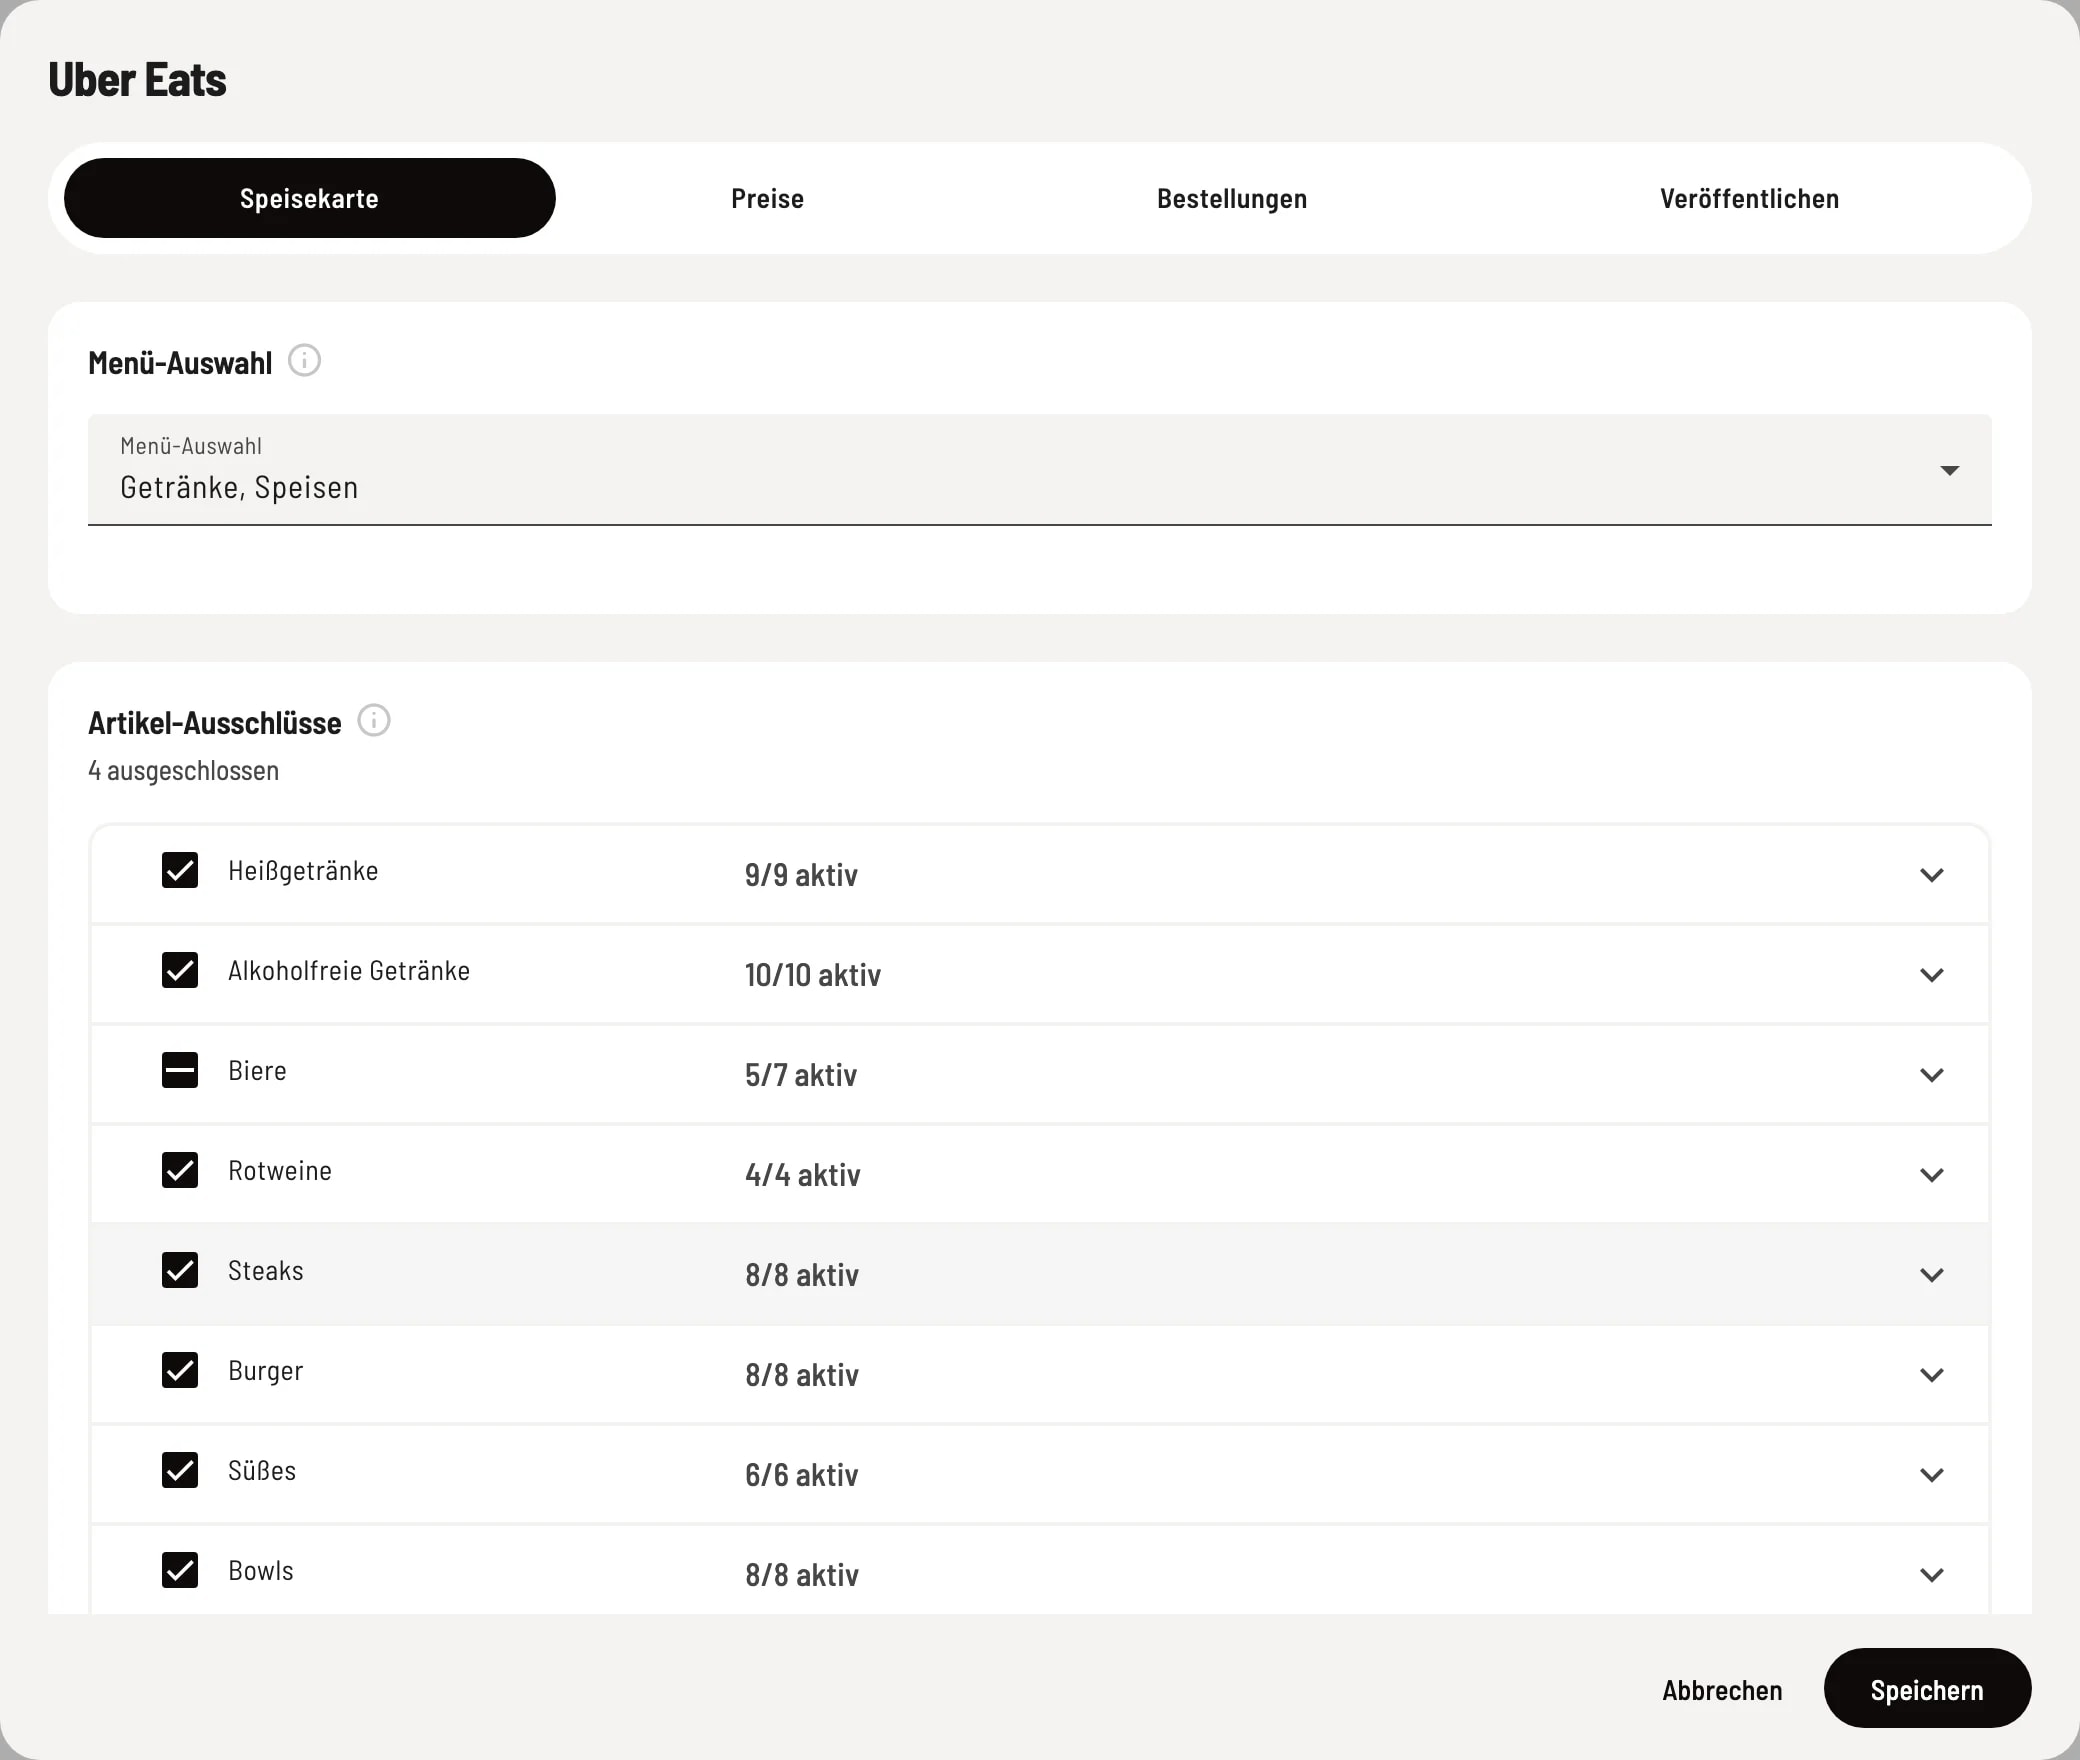The width and height of the screenshot is (2080, 1760).
Task: Click the Speichern button
Action: (x=1927, y=1690)
